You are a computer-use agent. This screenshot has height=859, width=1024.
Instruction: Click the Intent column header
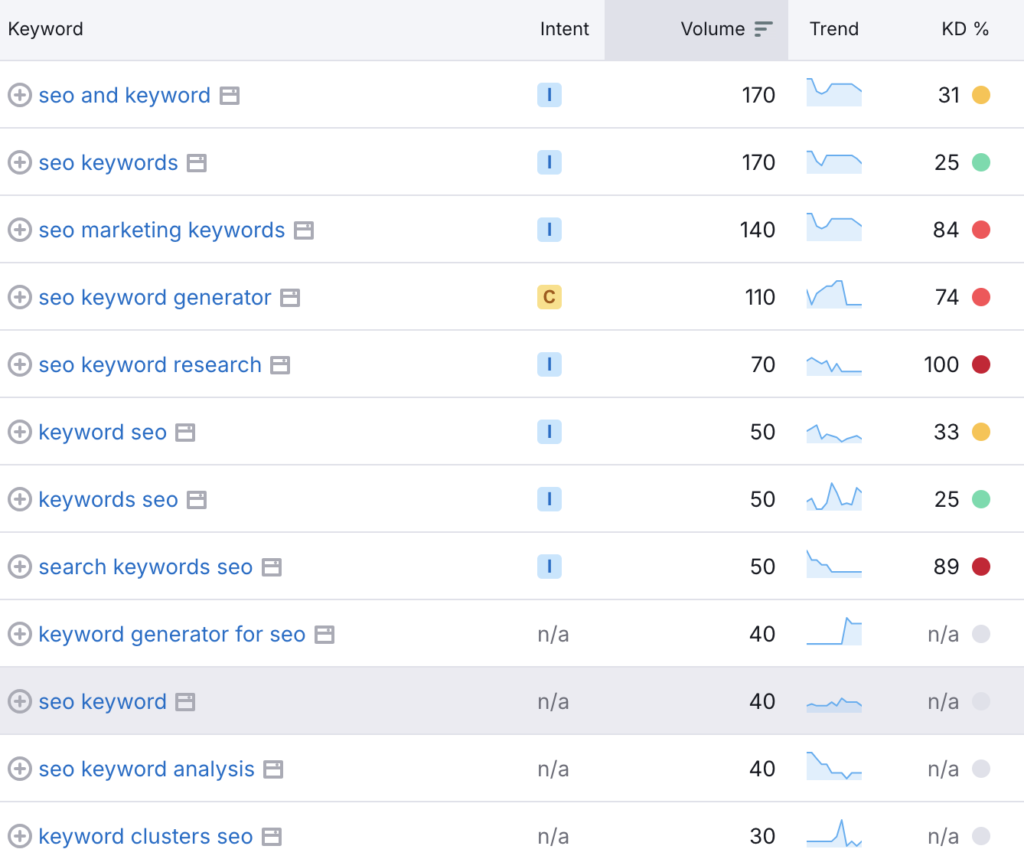(x=564, y=29)
